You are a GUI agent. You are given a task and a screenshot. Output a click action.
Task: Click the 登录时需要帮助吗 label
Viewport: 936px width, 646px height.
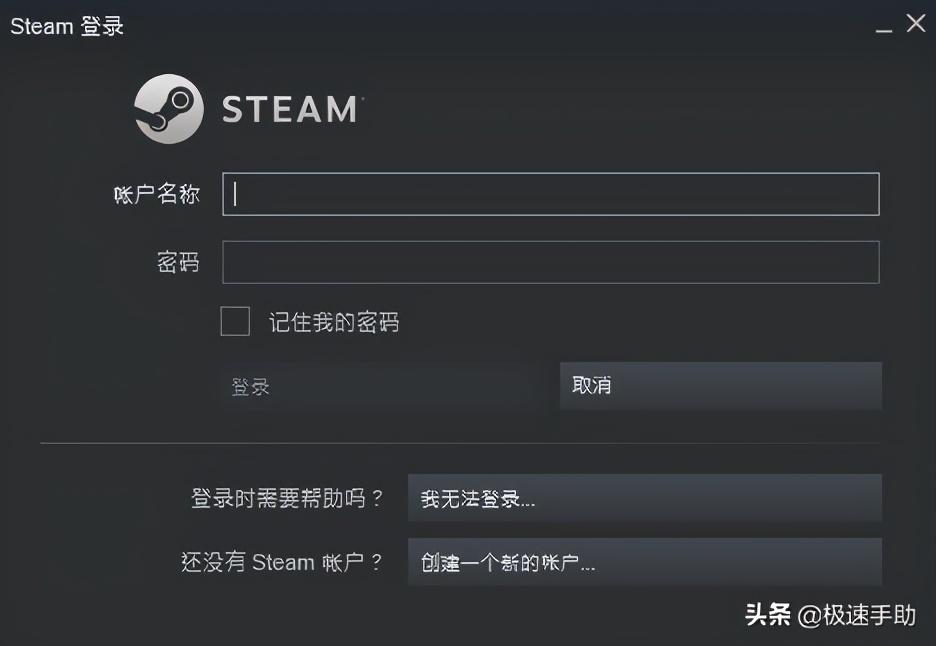pos(283,497)
